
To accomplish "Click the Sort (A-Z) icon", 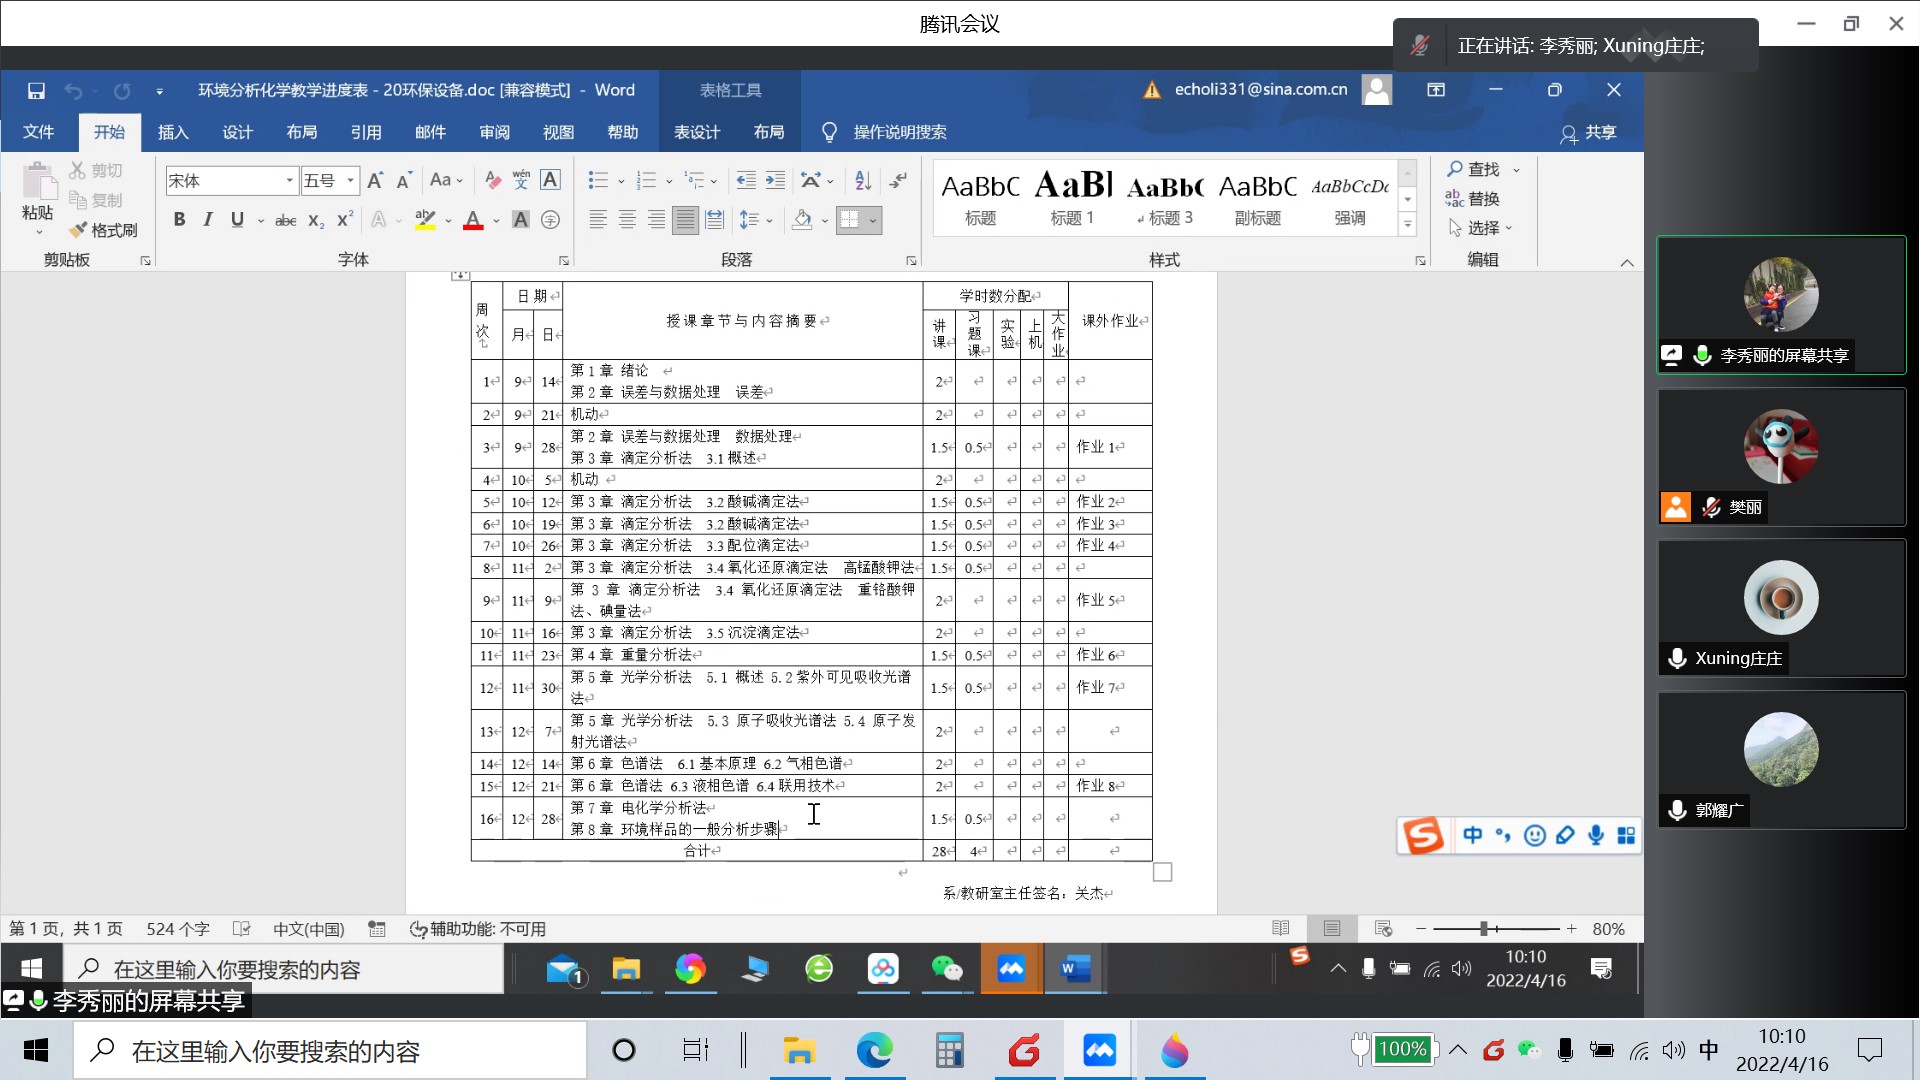I will [863, 180].
